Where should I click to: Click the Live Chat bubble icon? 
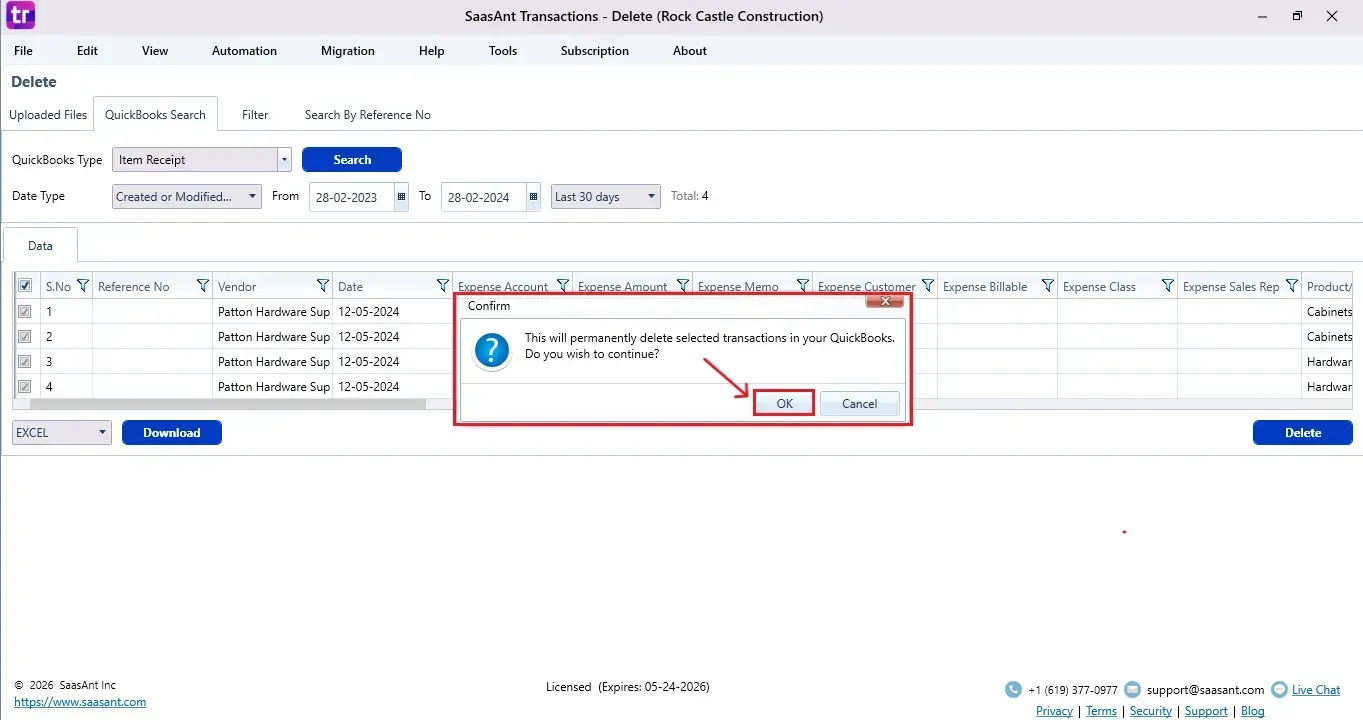coord(1279,690)
